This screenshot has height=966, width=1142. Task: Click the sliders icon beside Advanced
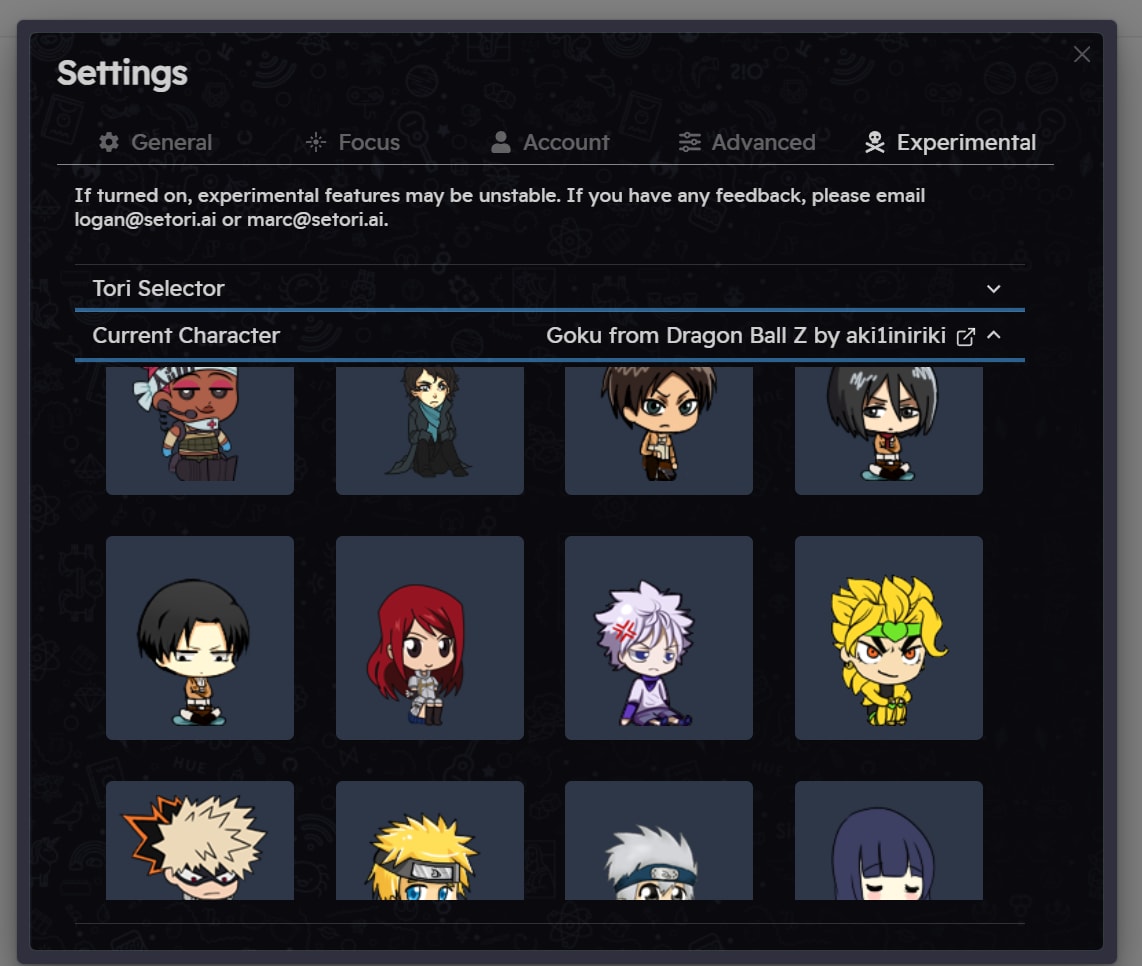690,142
